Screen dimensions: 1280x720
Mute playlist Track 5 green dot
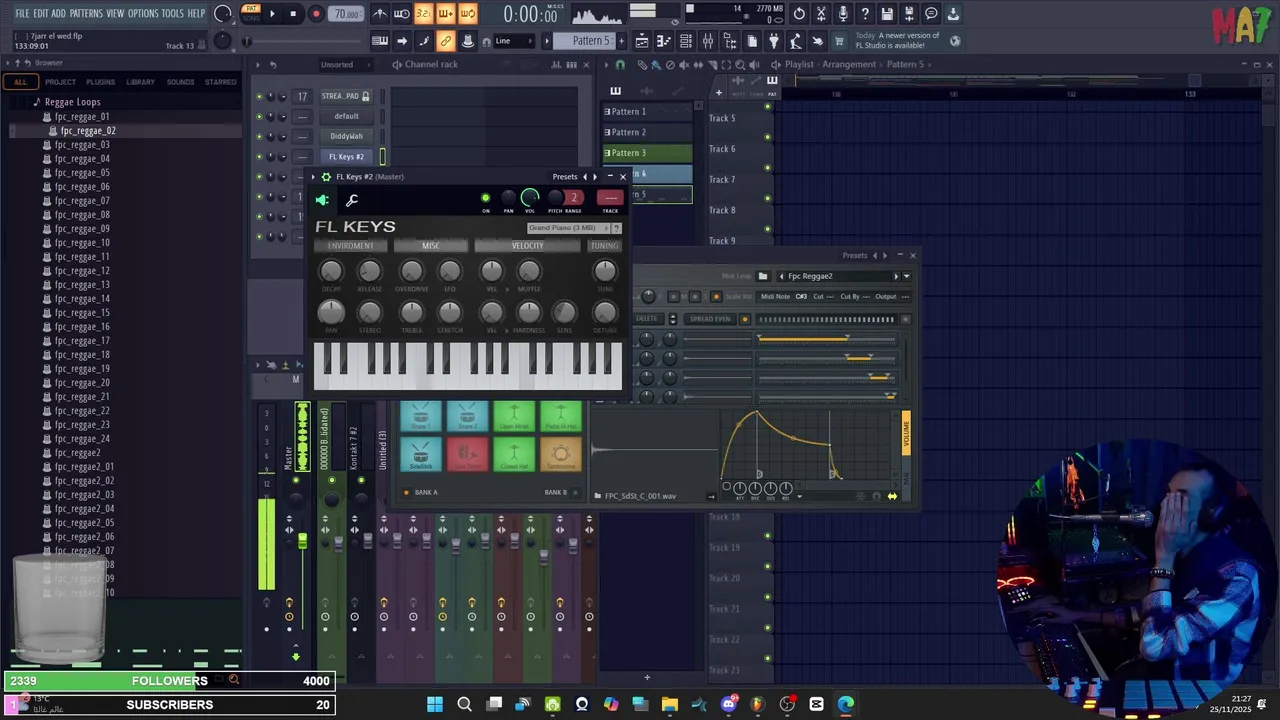click(768, 107)
